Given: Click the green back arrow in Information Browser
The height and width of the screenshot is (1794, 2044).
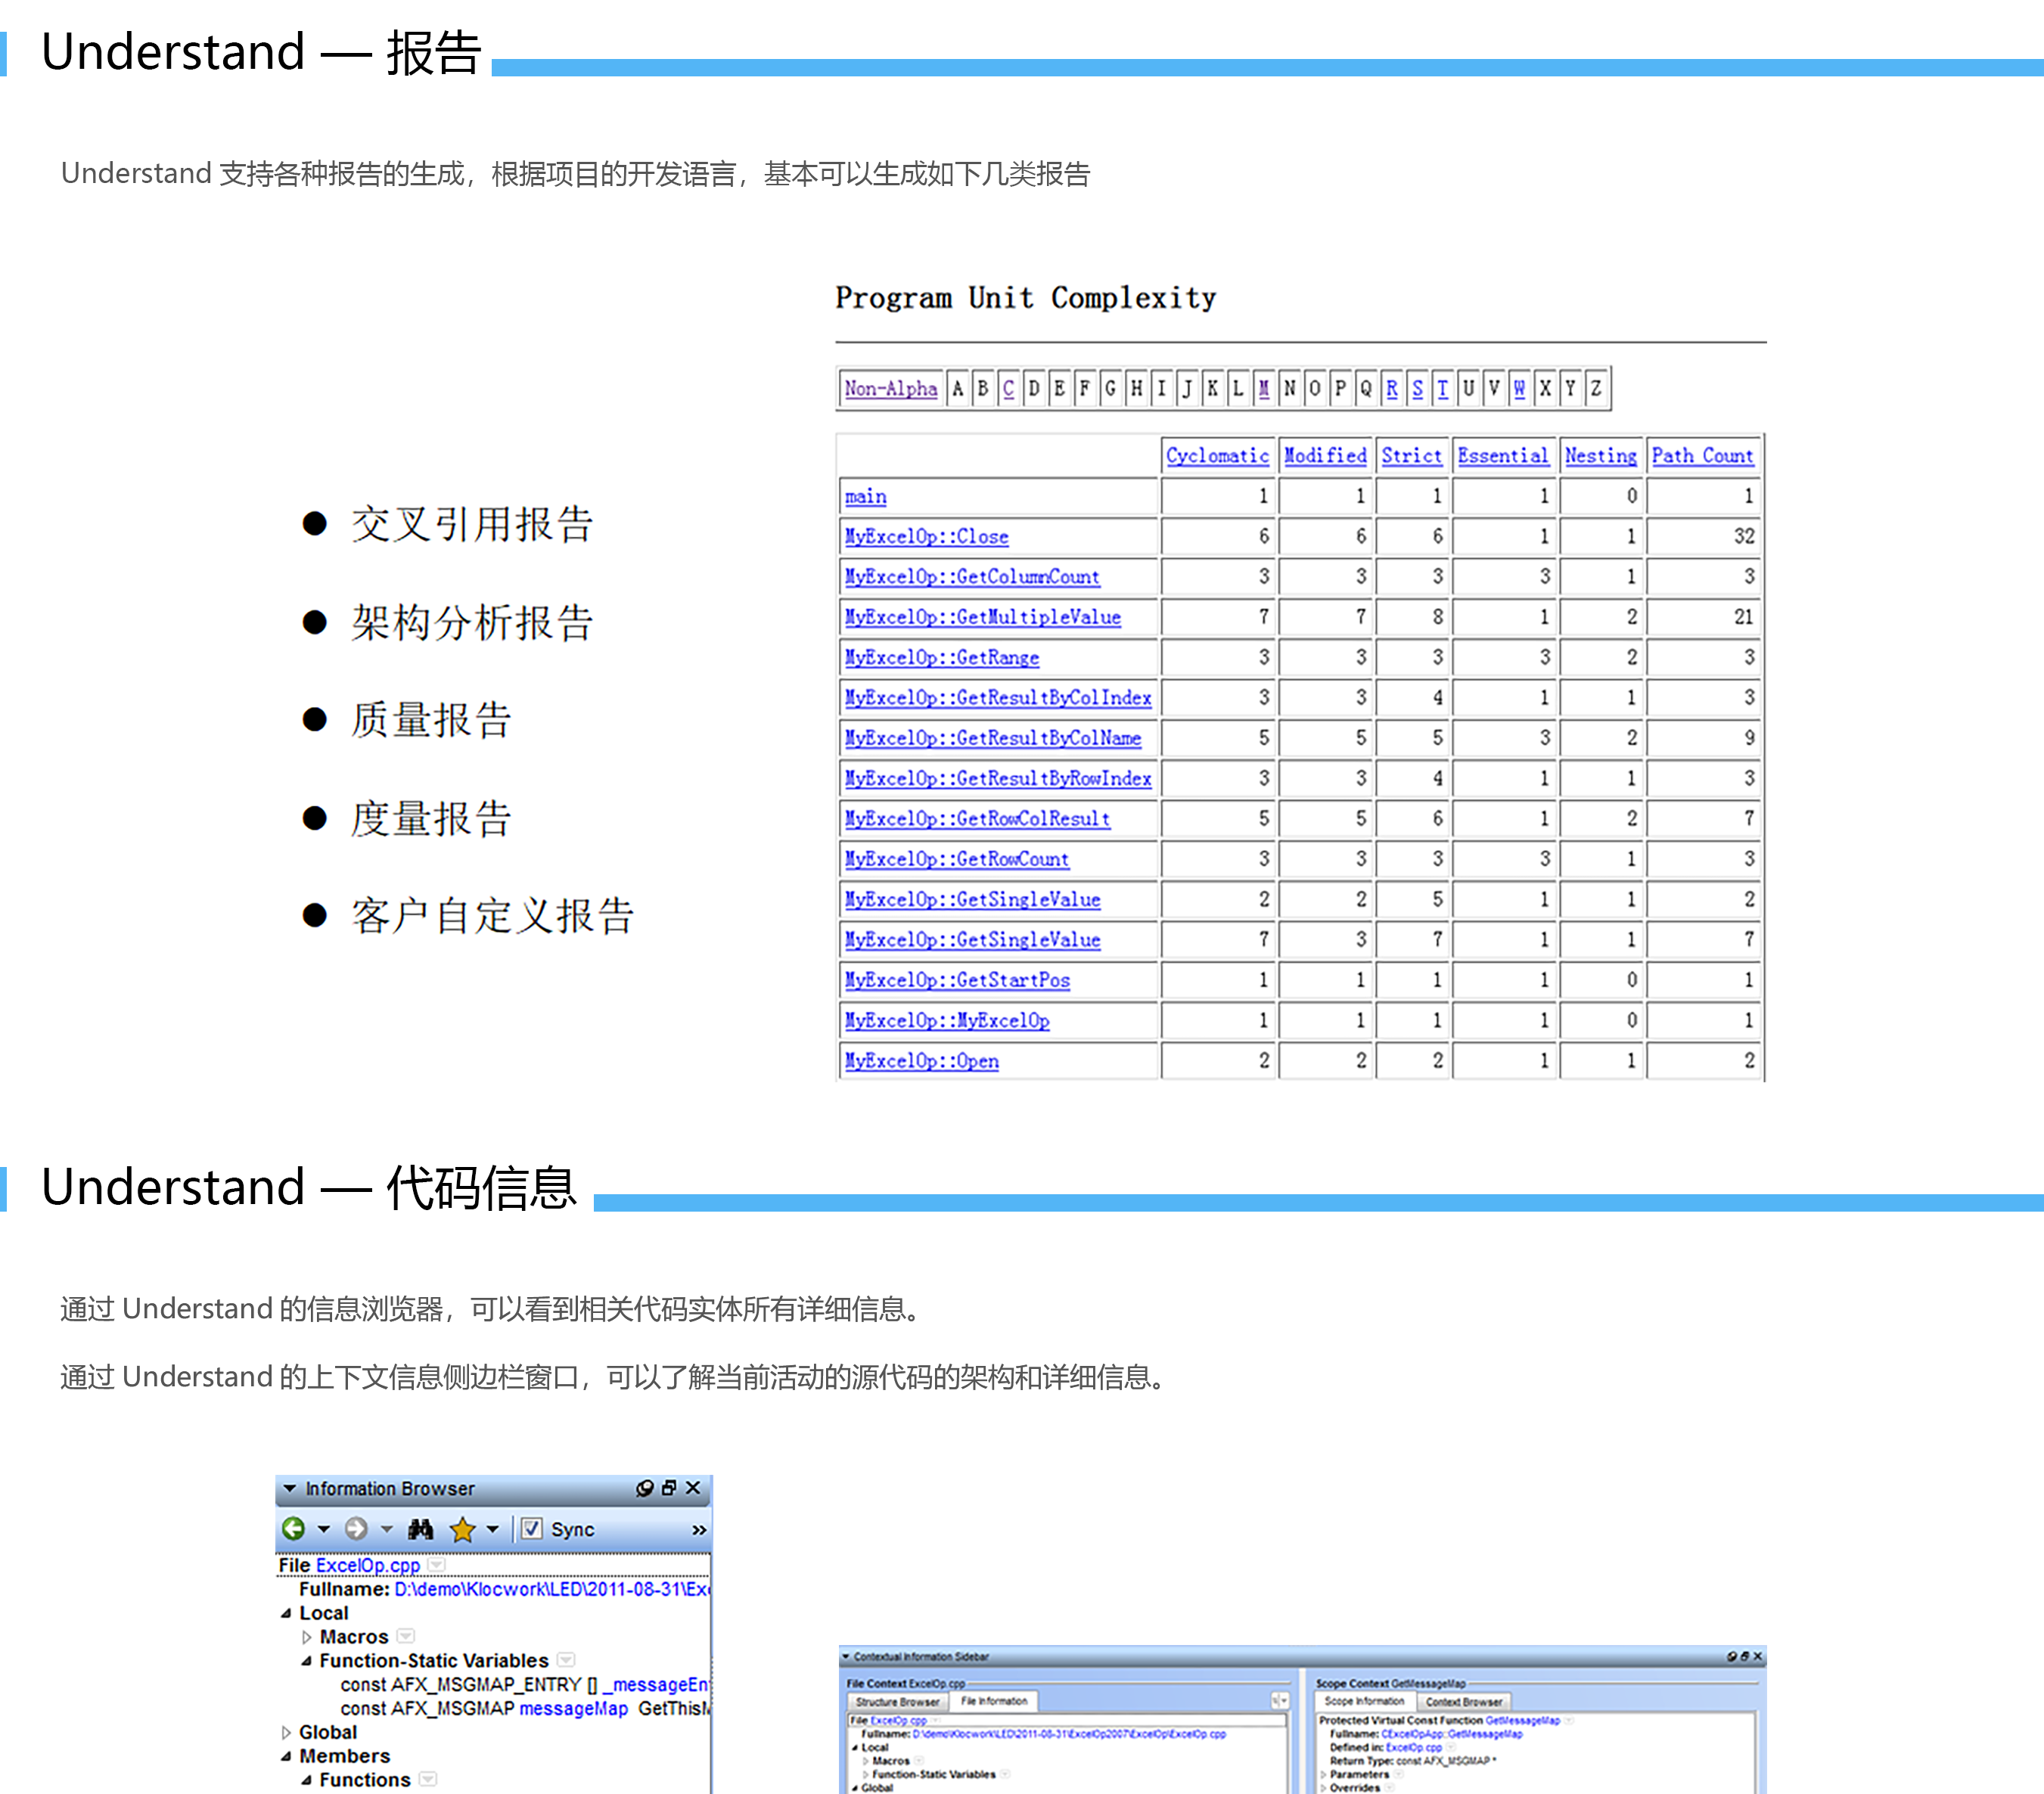Looking at the screenshot, I should coord(293,1528).
